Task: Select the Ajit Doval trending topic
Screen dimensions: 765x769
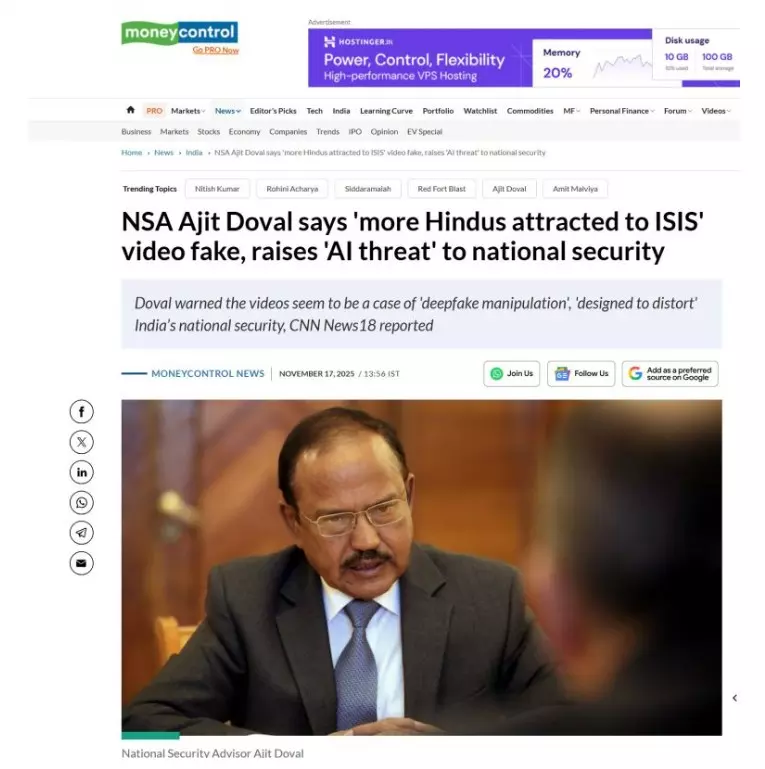Action: (509, 189)
